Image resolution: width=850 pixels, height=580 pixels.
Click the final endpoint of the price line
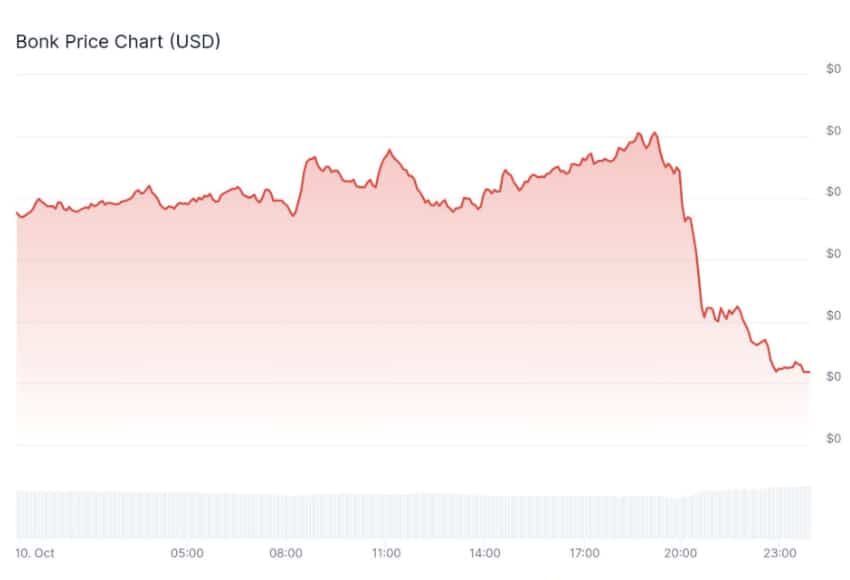tap(808, 371)
